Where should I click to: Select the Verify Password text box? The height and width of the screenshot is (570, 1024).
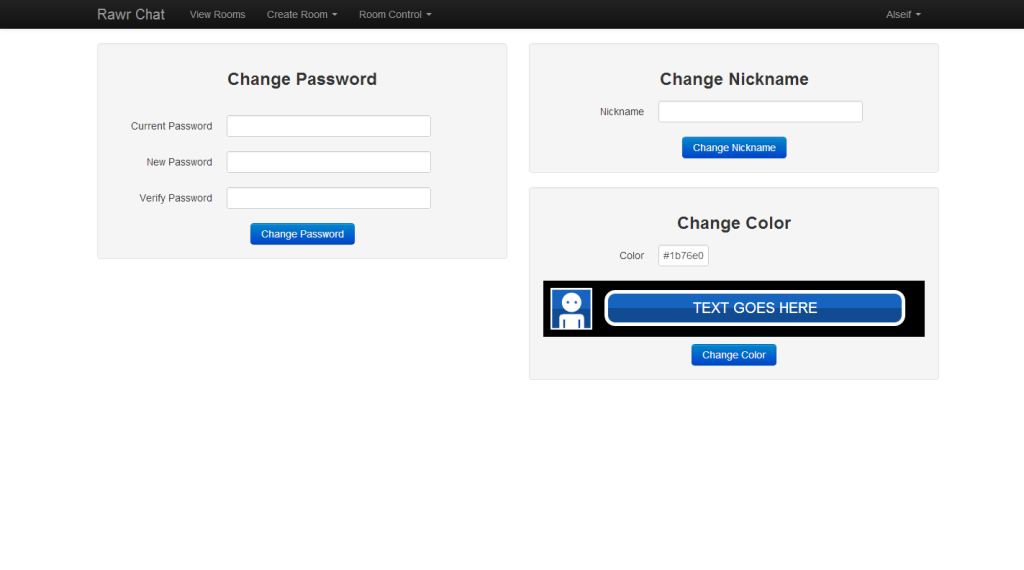pos(328,198)
